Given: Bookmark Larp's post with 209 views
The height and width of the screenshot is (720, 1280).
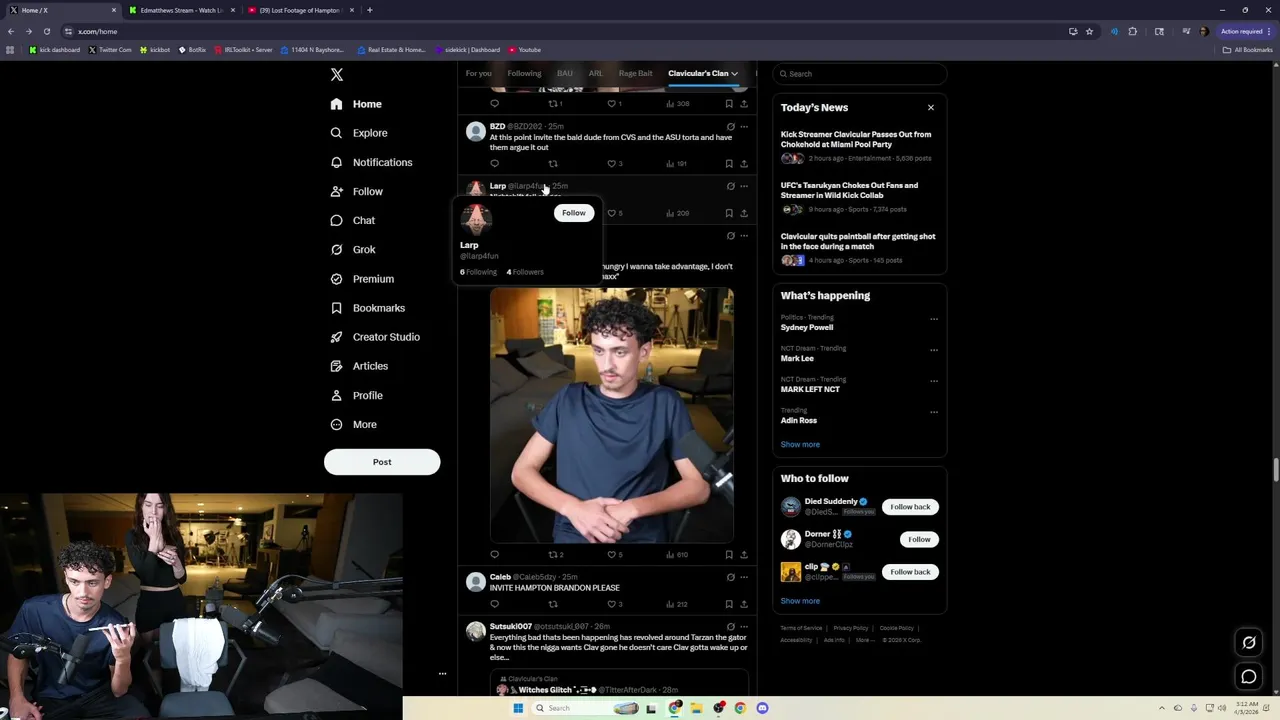Looking at the screenshot, I should point(729,213).
